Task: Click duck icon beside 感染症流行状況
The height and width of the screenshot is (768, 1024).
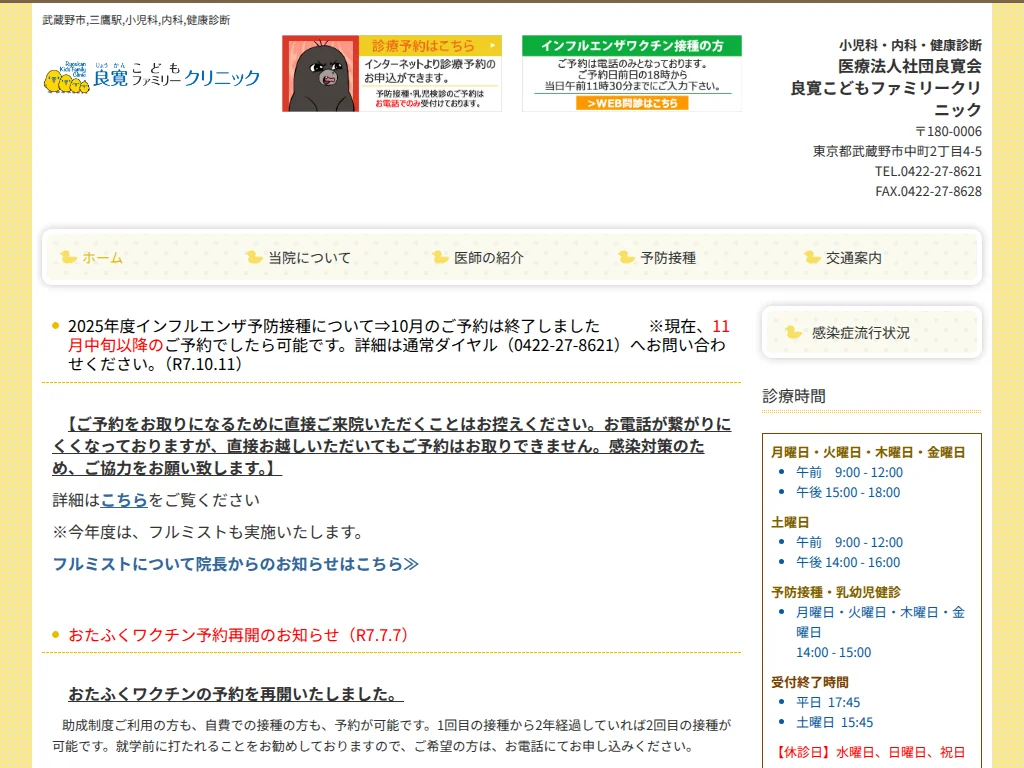Action: point(793,332)
